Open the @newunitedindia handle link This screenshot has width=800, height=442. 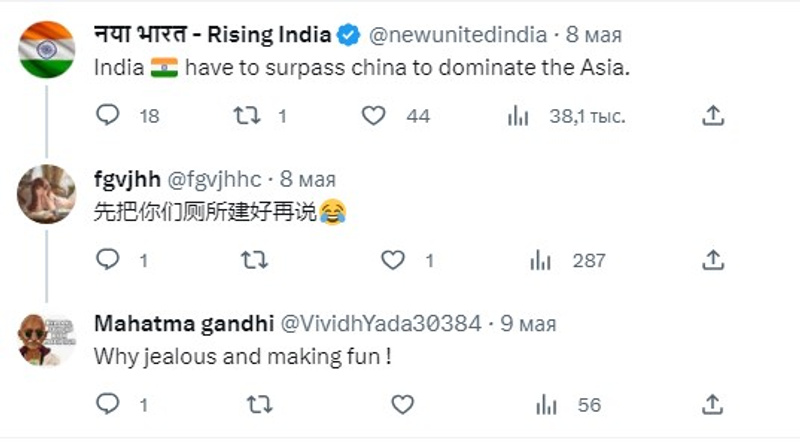[x=456, y=35]
